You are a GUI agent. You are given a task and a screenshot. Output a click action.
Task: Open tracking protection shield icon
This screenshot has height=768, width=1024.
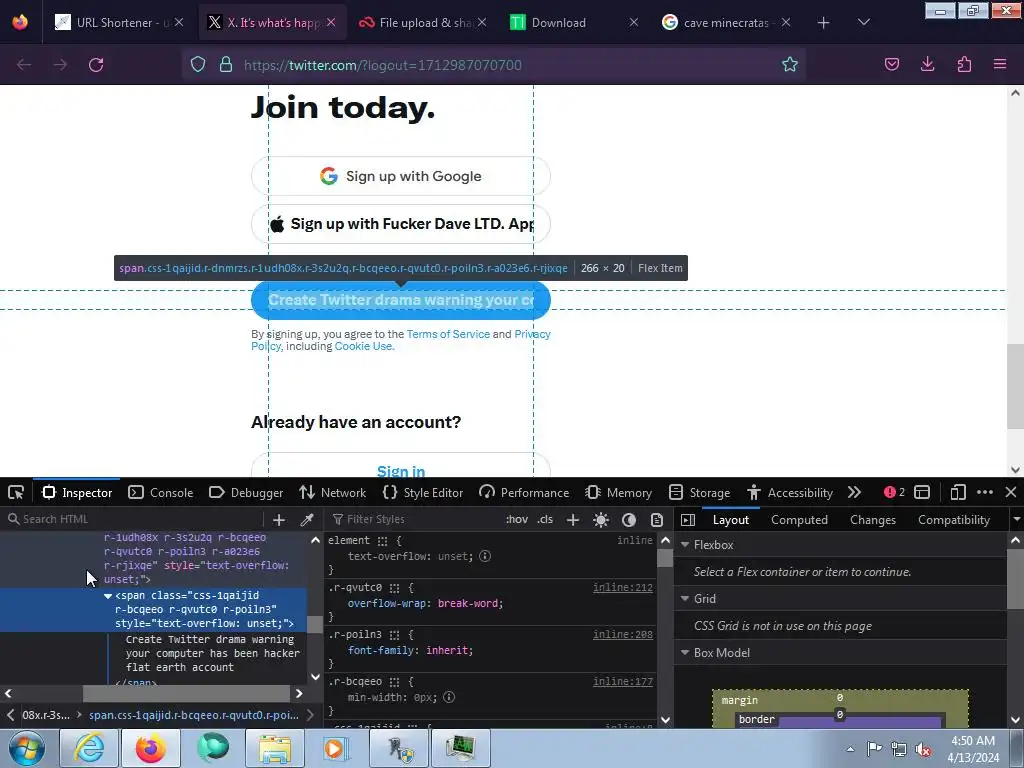click(198, 65)
